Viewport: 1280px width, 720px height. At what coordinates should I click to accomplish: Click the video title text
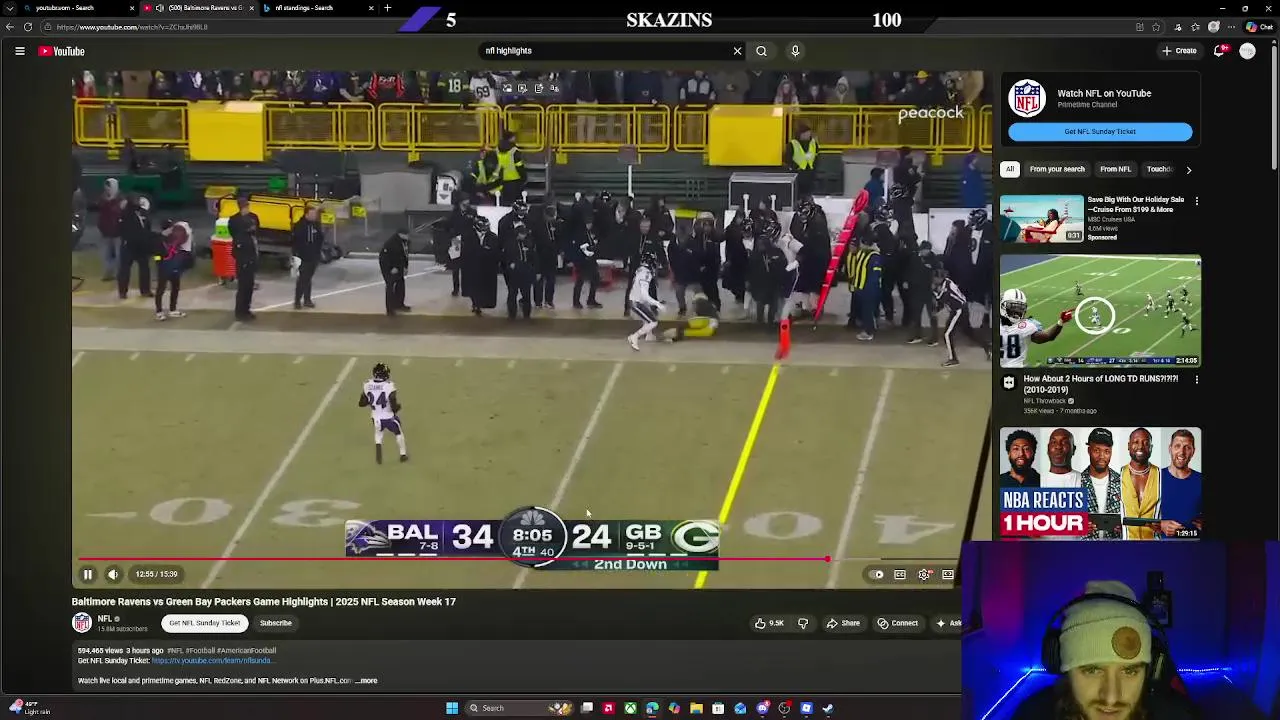[x=263, y=602]
